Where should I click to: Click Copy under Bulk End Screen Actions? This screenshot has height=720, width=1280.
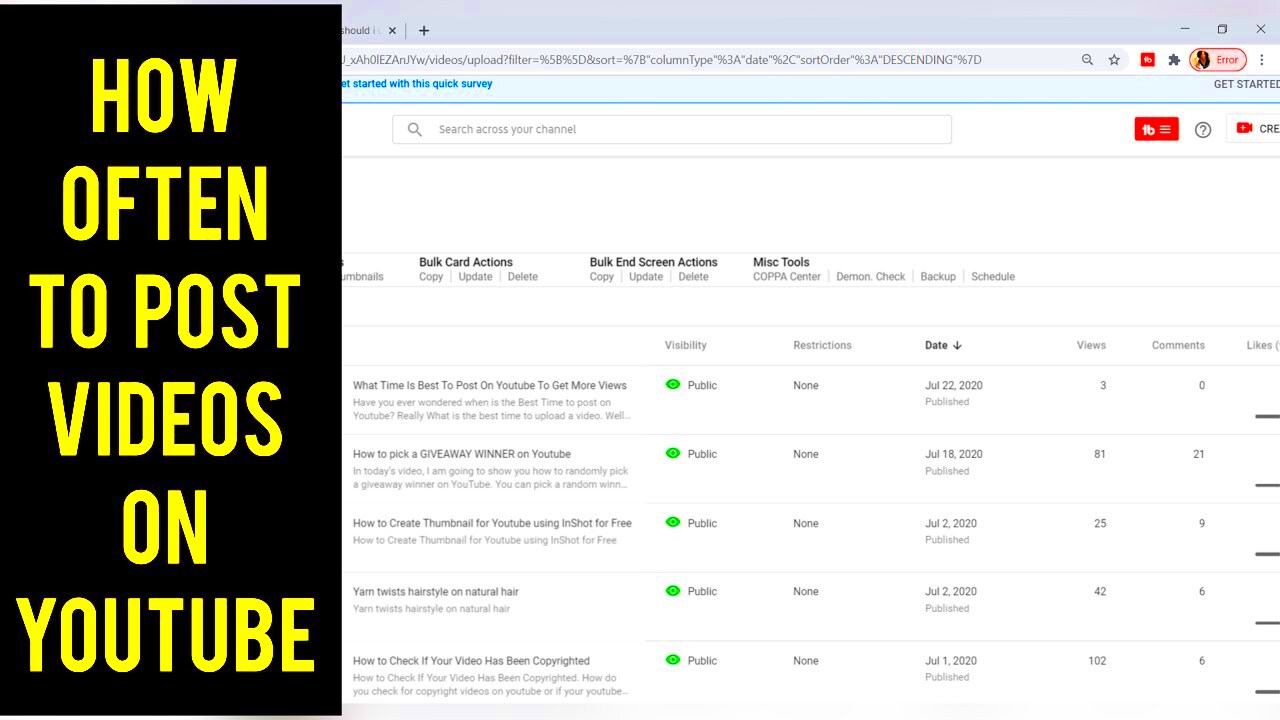(x=602, y=277)
